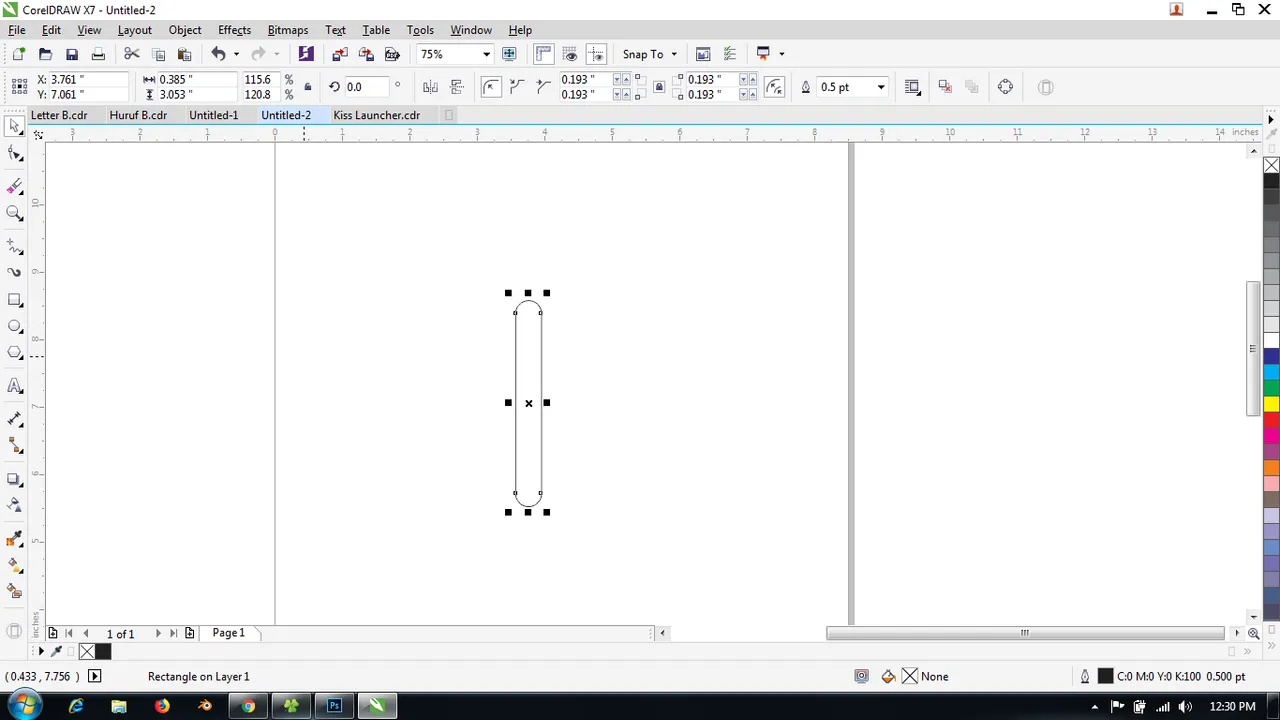The height and width of the screenshot is (720, 1280).
Task: Switch to the Letter B.cdr document tab
Action: [x=59, y=115]
